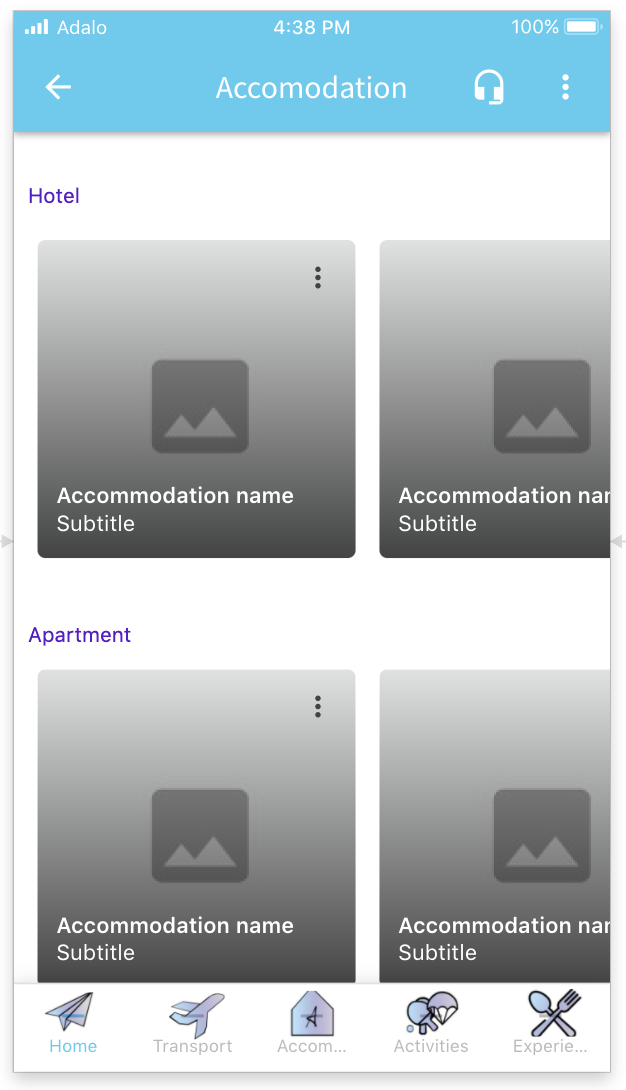Viewport: 626px width, 1090px height.
Task: Select the Apartment section heading
Action: pos(80,635)
